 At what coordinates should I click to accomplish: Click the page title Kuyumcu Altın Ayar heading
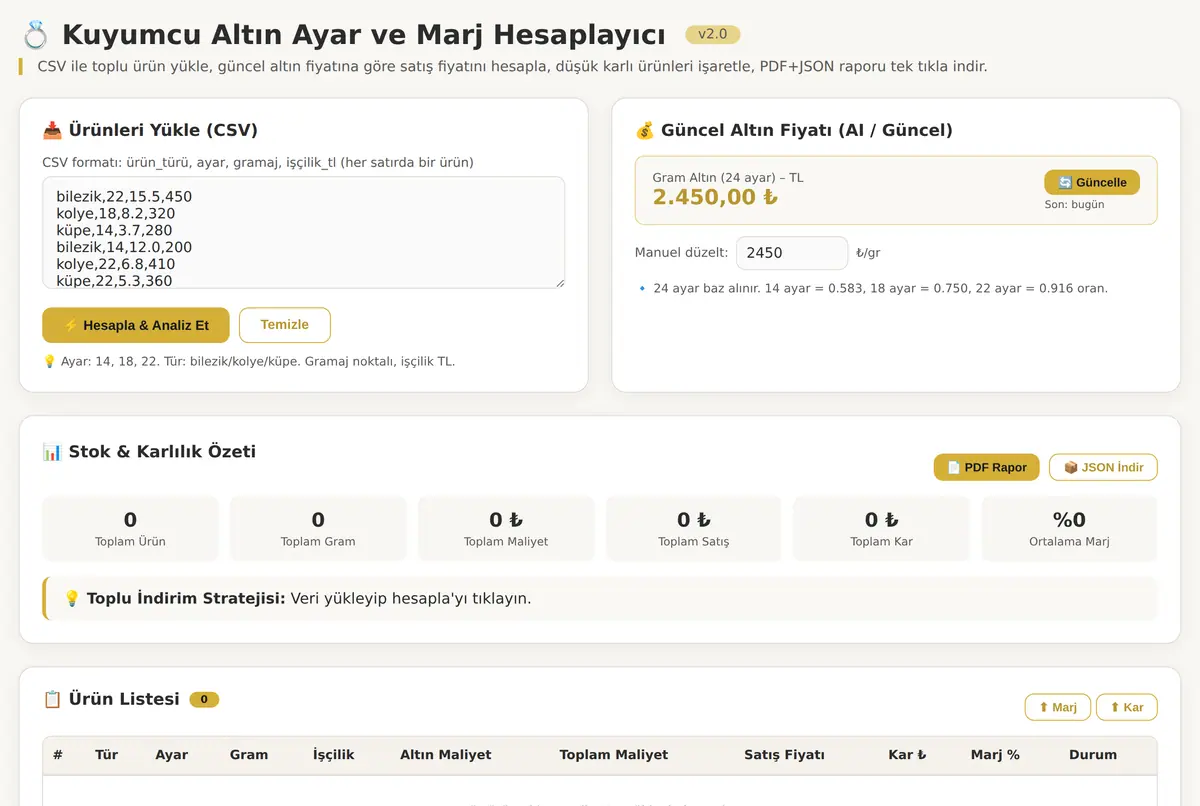click(x=364, y=35)
